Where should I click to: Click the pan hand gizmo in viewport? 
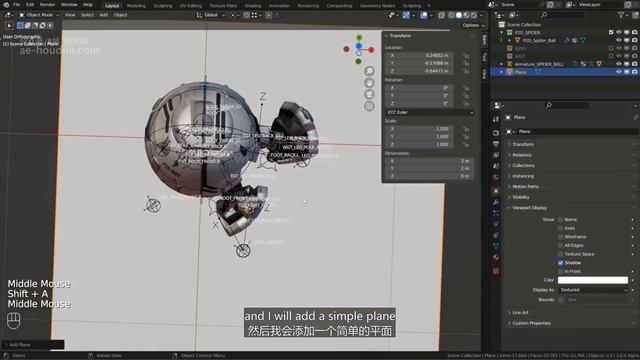[369, 83]
